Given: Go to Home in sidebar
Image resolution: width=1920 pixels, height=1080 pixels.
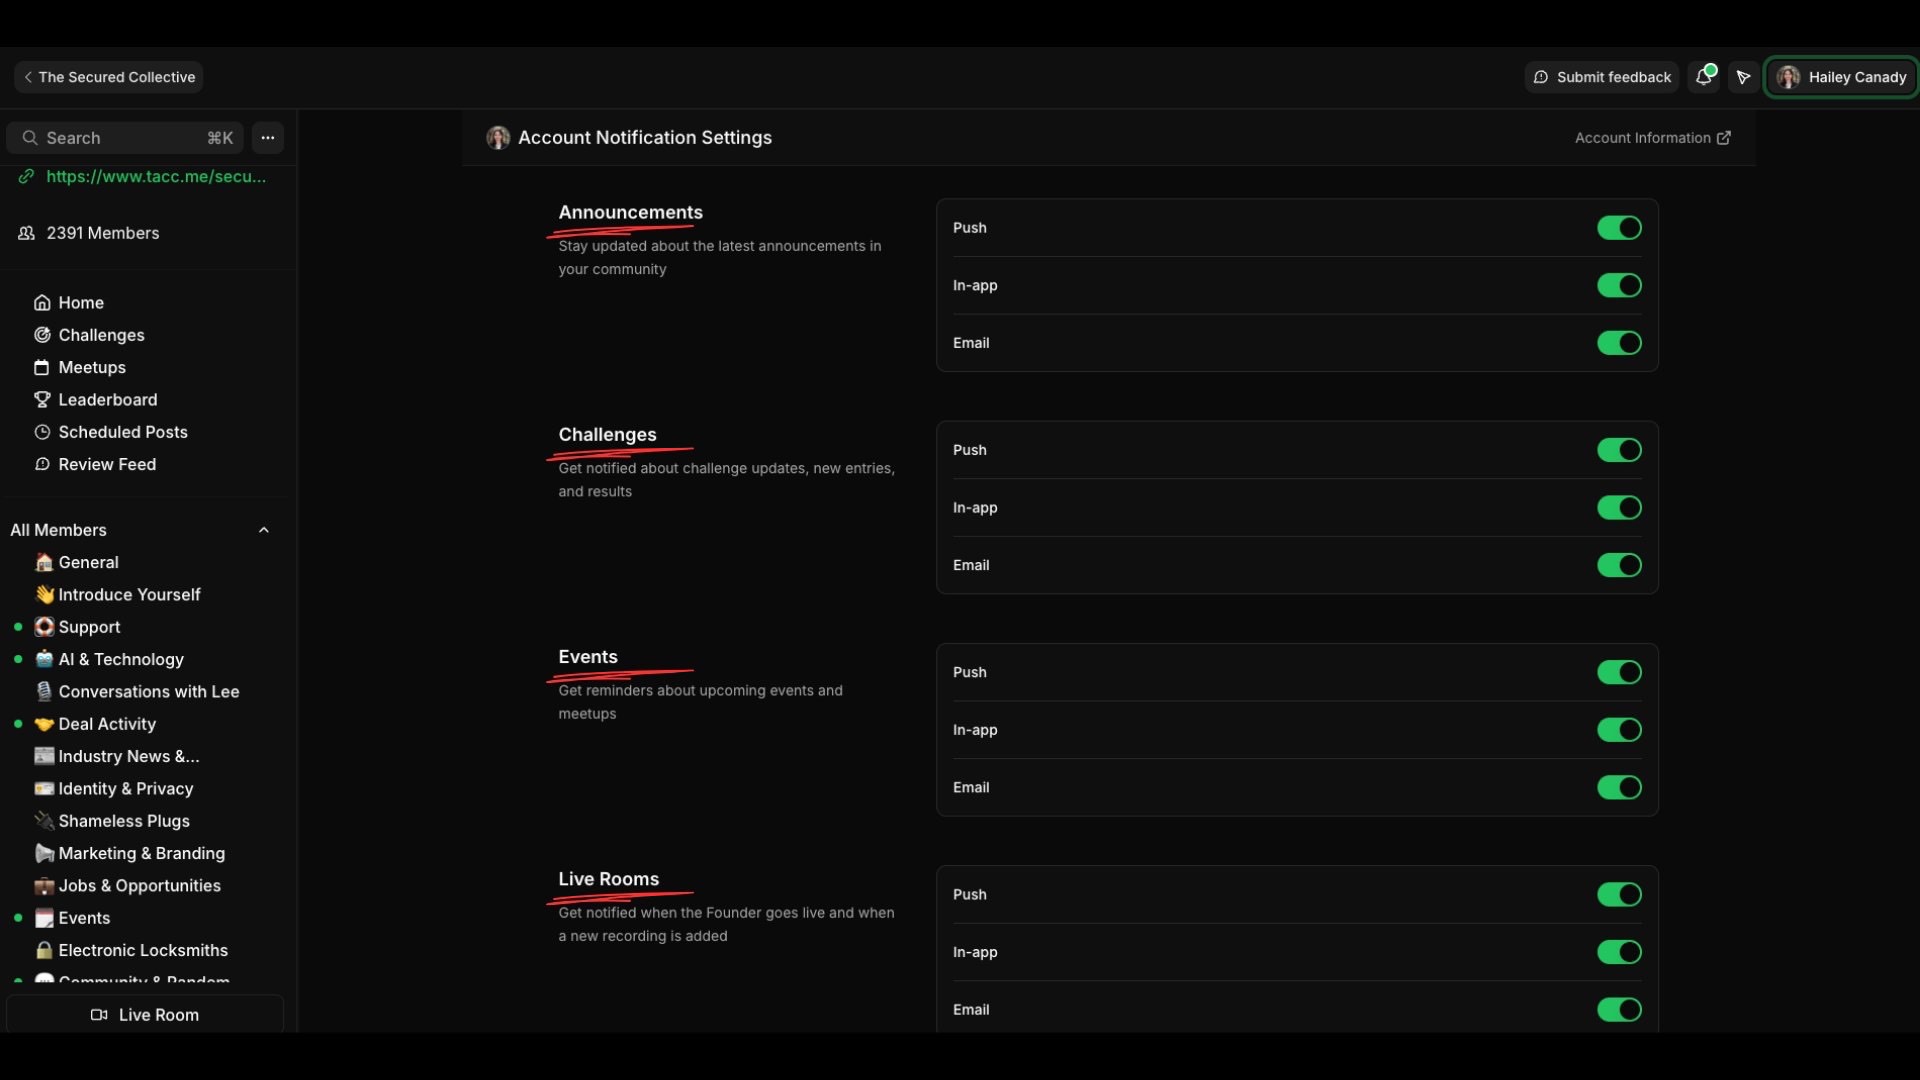Looking at the screenshot, I should tap(81, 303).
